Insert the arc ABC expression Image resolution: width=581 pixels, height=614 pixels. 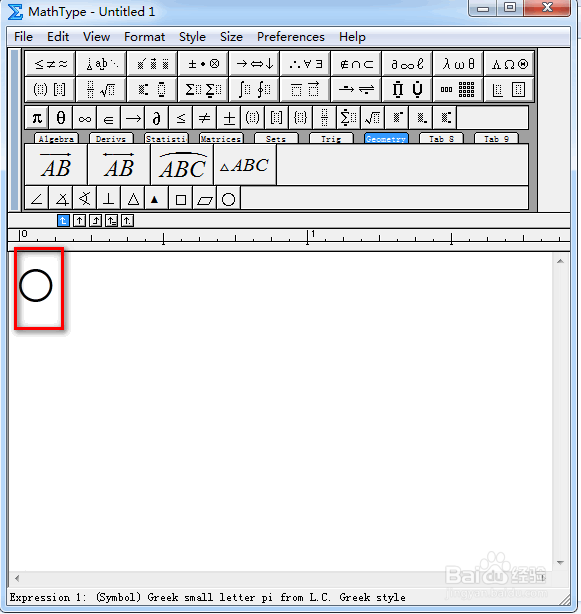(182, 164)
